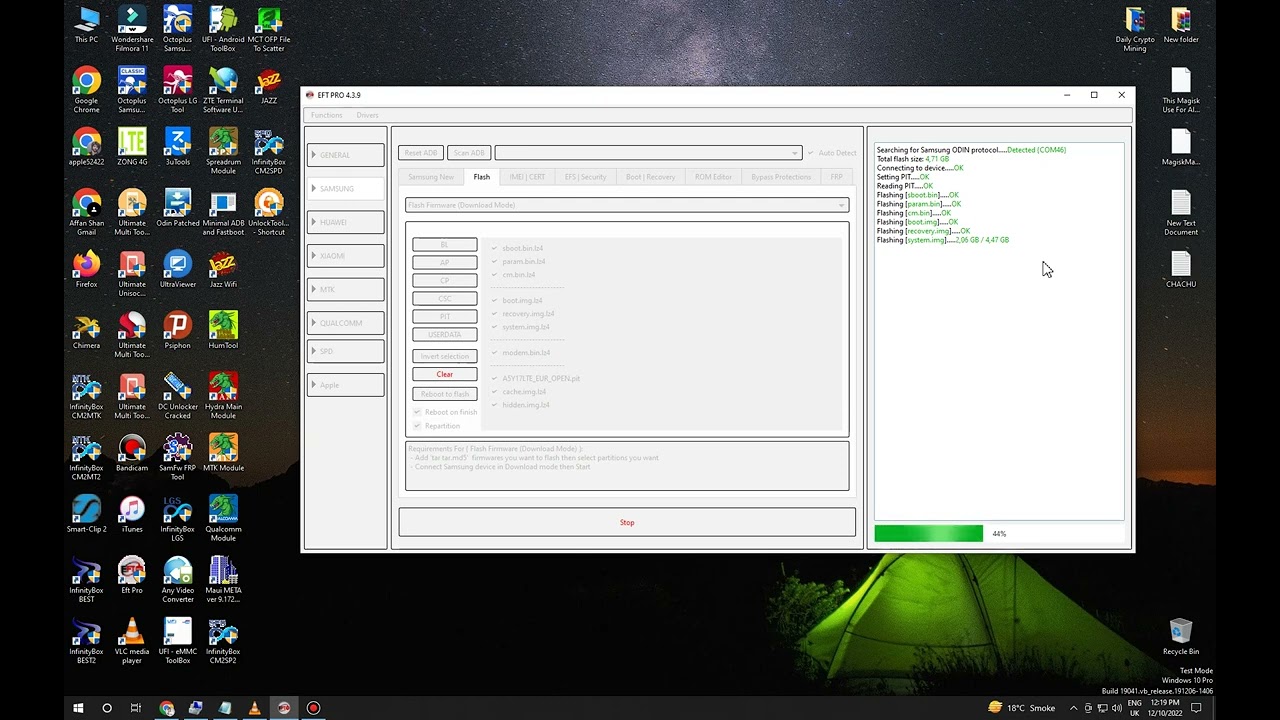Image resolution: width=1280 pixels, height=720 pixels.
Task: Expand the GENERAL sidebar section
Action: point(345,155)
